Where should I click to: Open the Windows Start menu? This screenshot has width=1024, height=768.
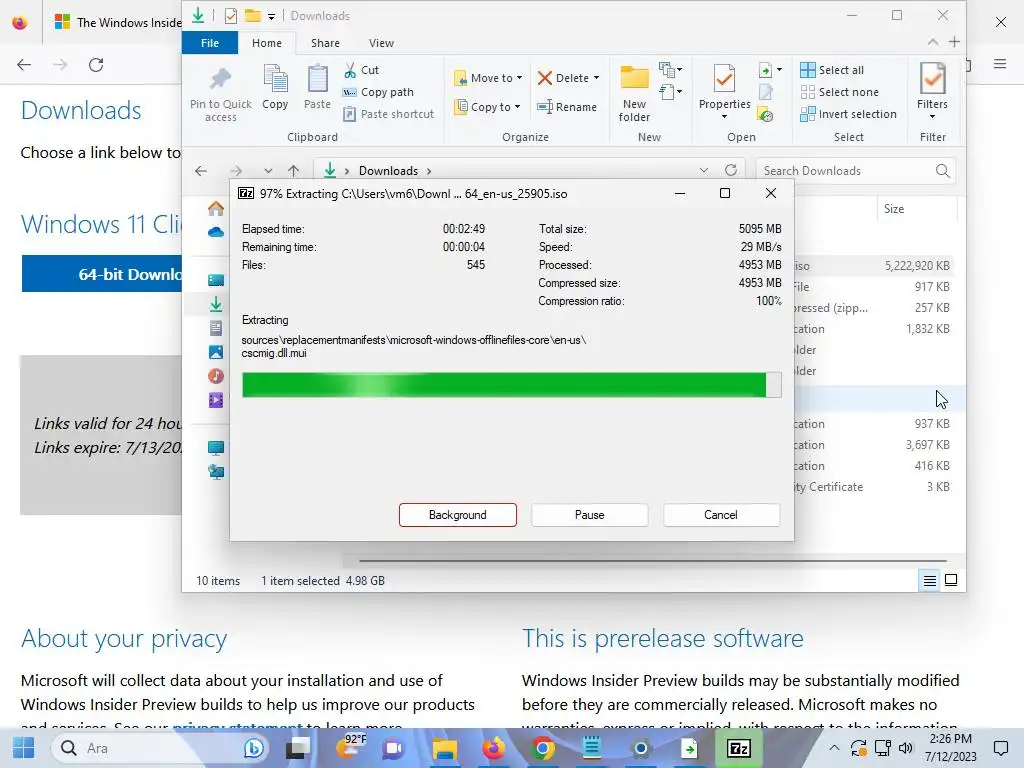[x=24, y=748]
